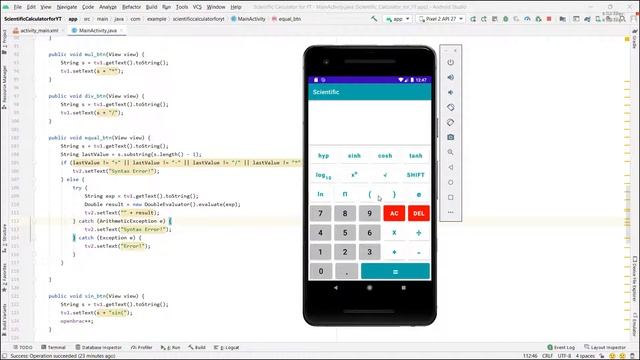Tap the Android home button on phone screen

(369, 288)
